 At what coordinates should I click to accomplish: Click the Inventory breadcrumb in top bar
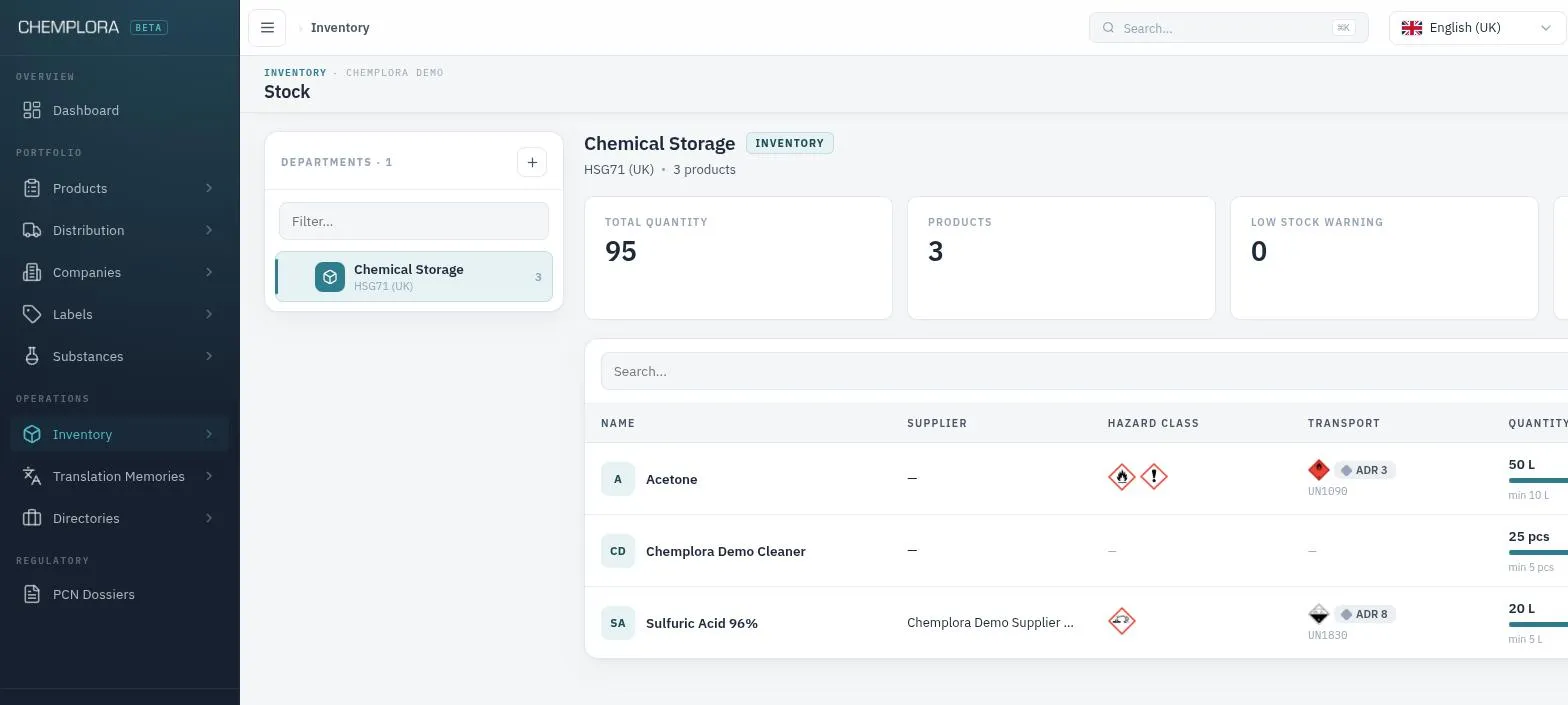click(340, 28)
